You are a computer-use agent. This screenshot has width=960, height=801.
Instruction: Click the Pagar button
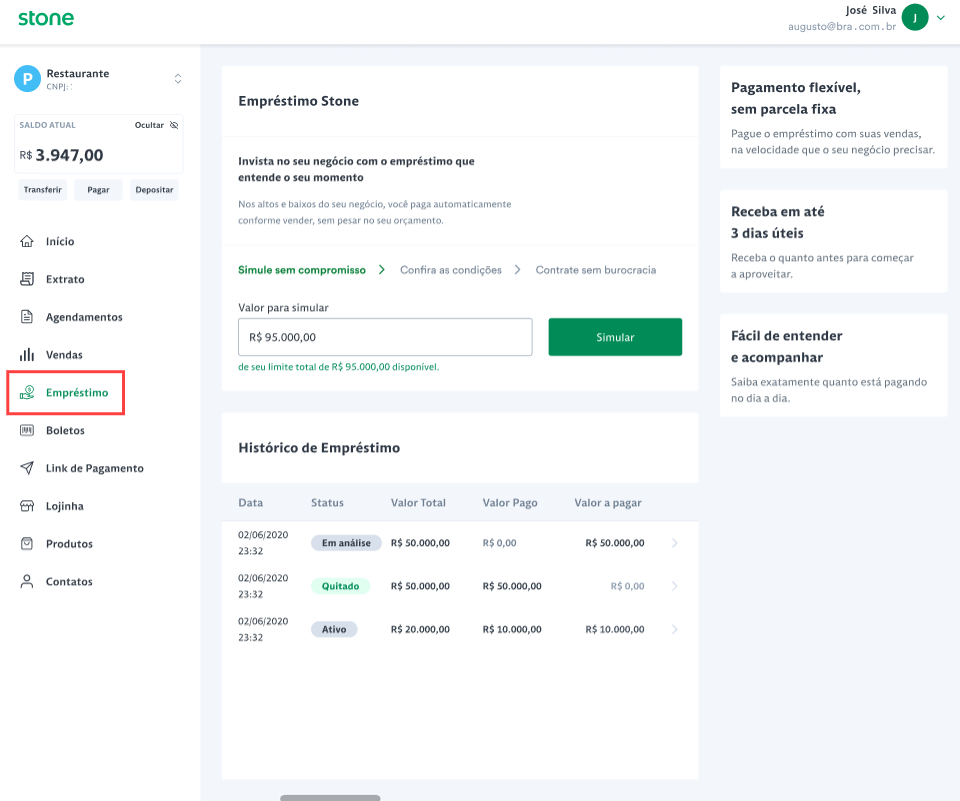click(98, 190)
